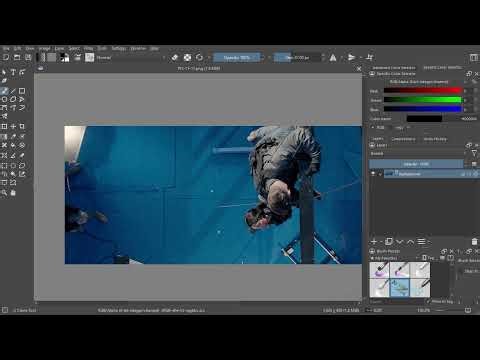Select the Bezier Curve tool
The height and width of the screenshot is (360, 480).
4,108
